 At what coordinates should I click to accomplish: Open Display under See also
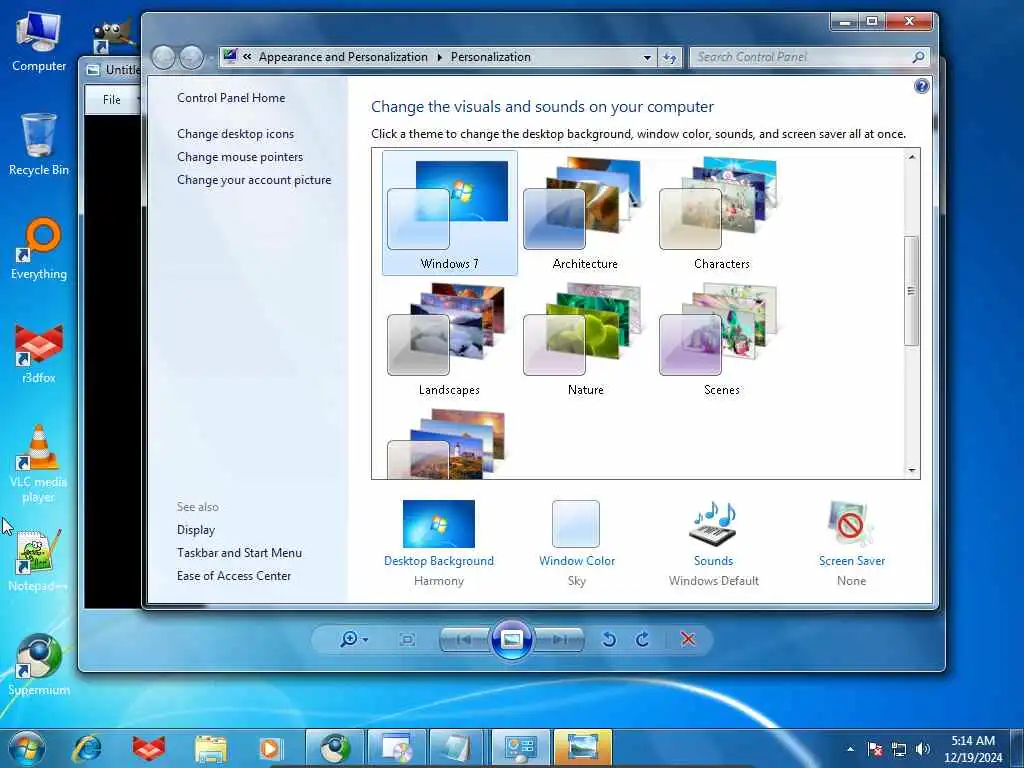click(196, 530)
